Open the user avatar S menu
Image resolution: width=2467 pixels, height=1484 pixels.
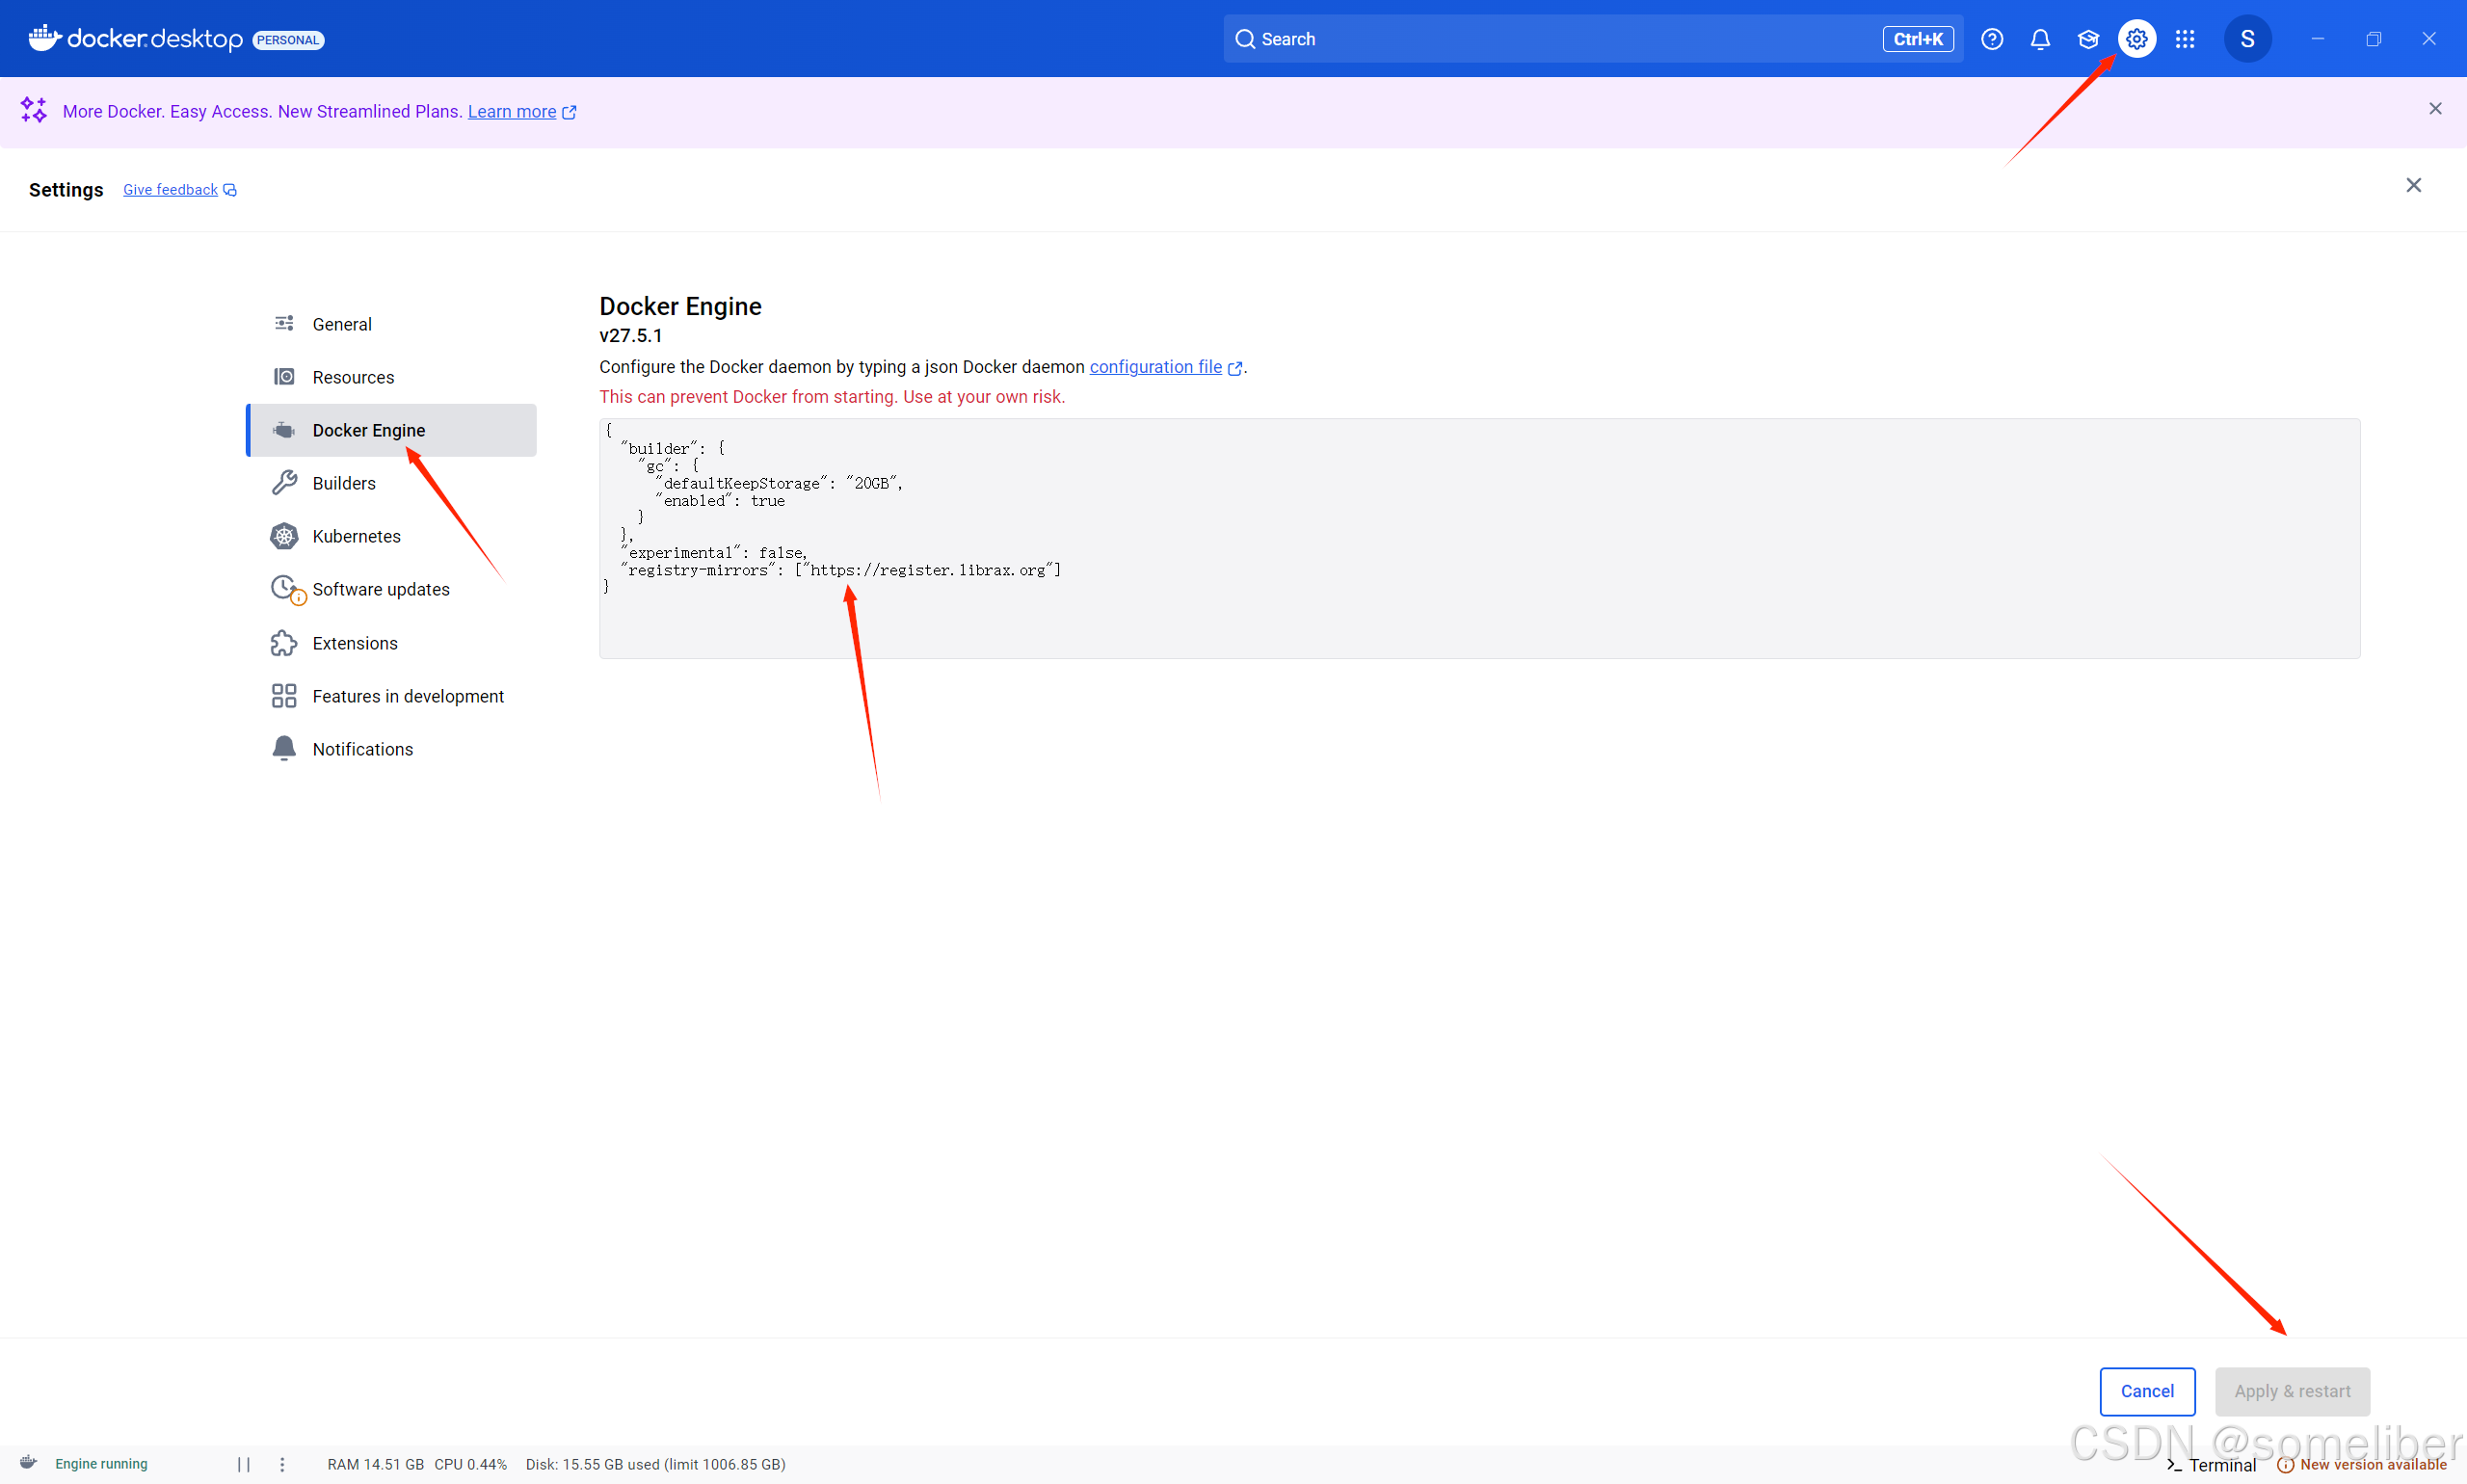click(2247, 39)
